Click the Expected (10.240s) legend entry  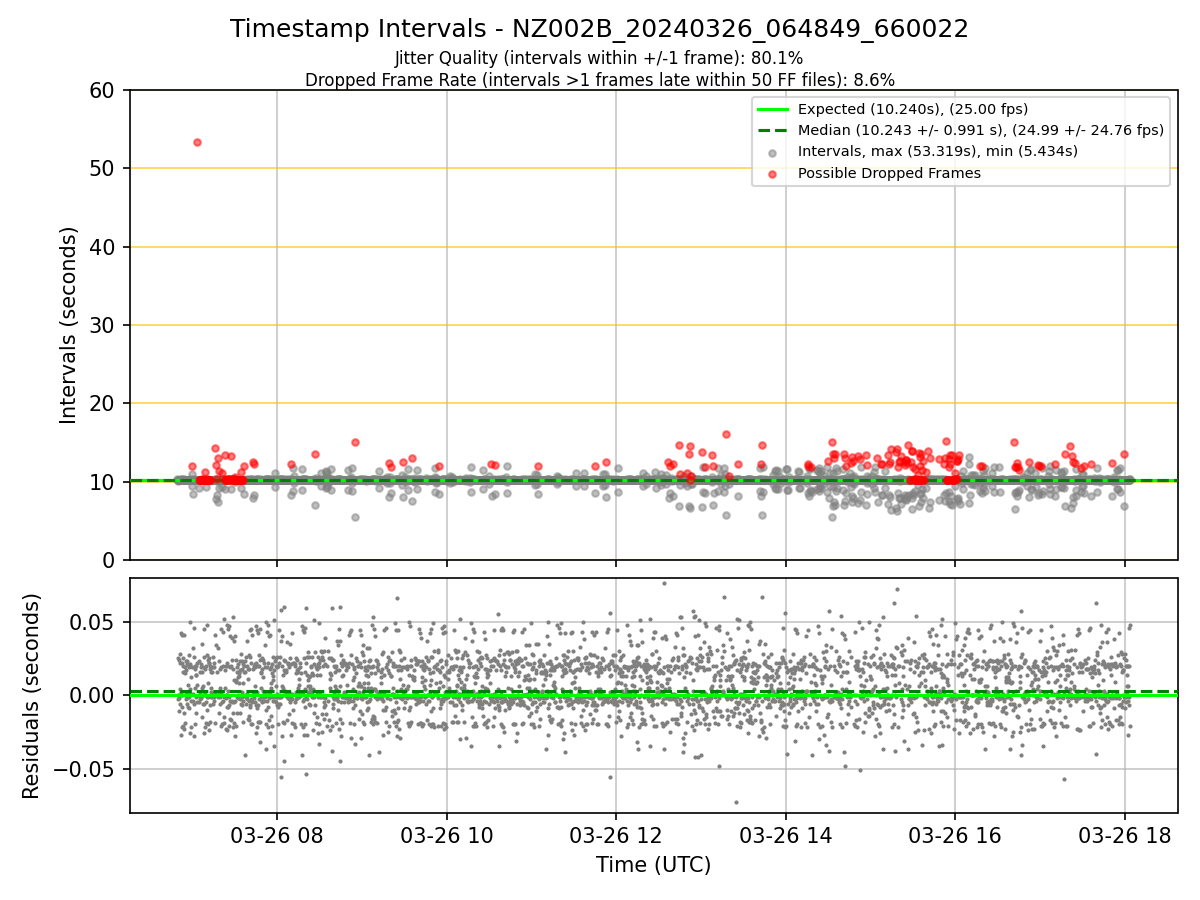(x=913, y=109)
